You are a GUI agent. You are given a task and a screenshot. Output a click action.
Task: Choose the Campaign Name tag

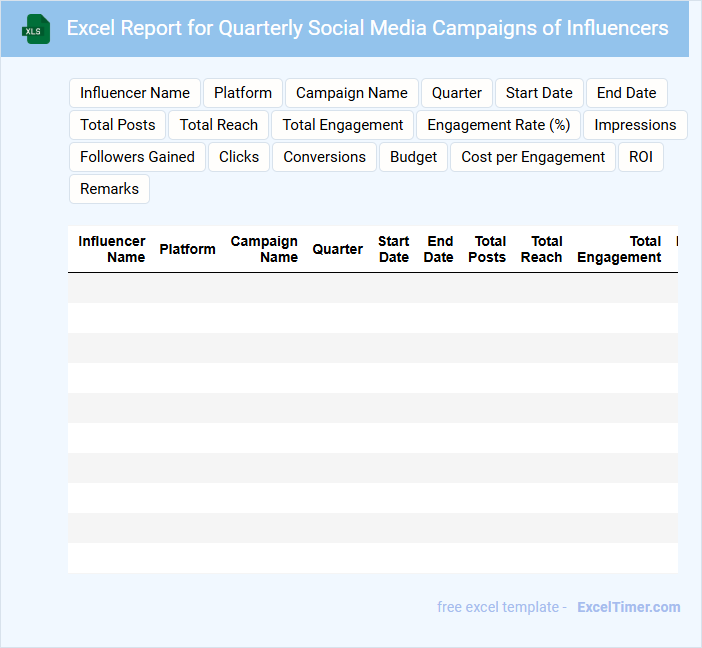click(352, 93)
